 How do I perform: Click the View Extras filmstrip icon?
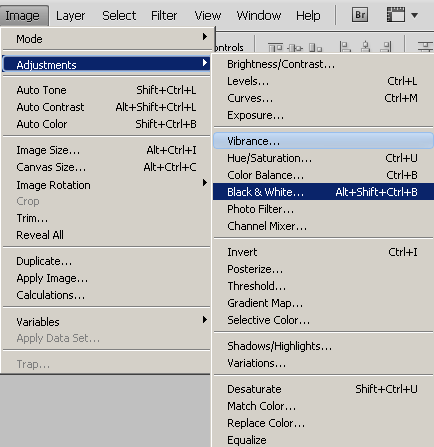pos(396,15)
